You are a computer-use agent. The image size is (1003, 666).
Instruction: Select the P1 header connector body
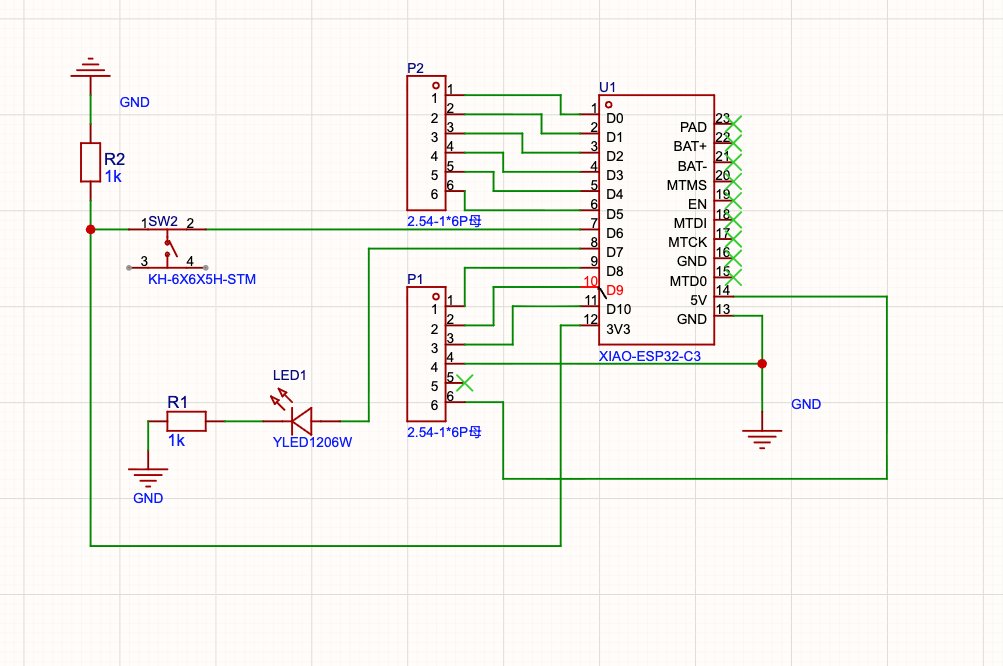(x=427, y=354)
